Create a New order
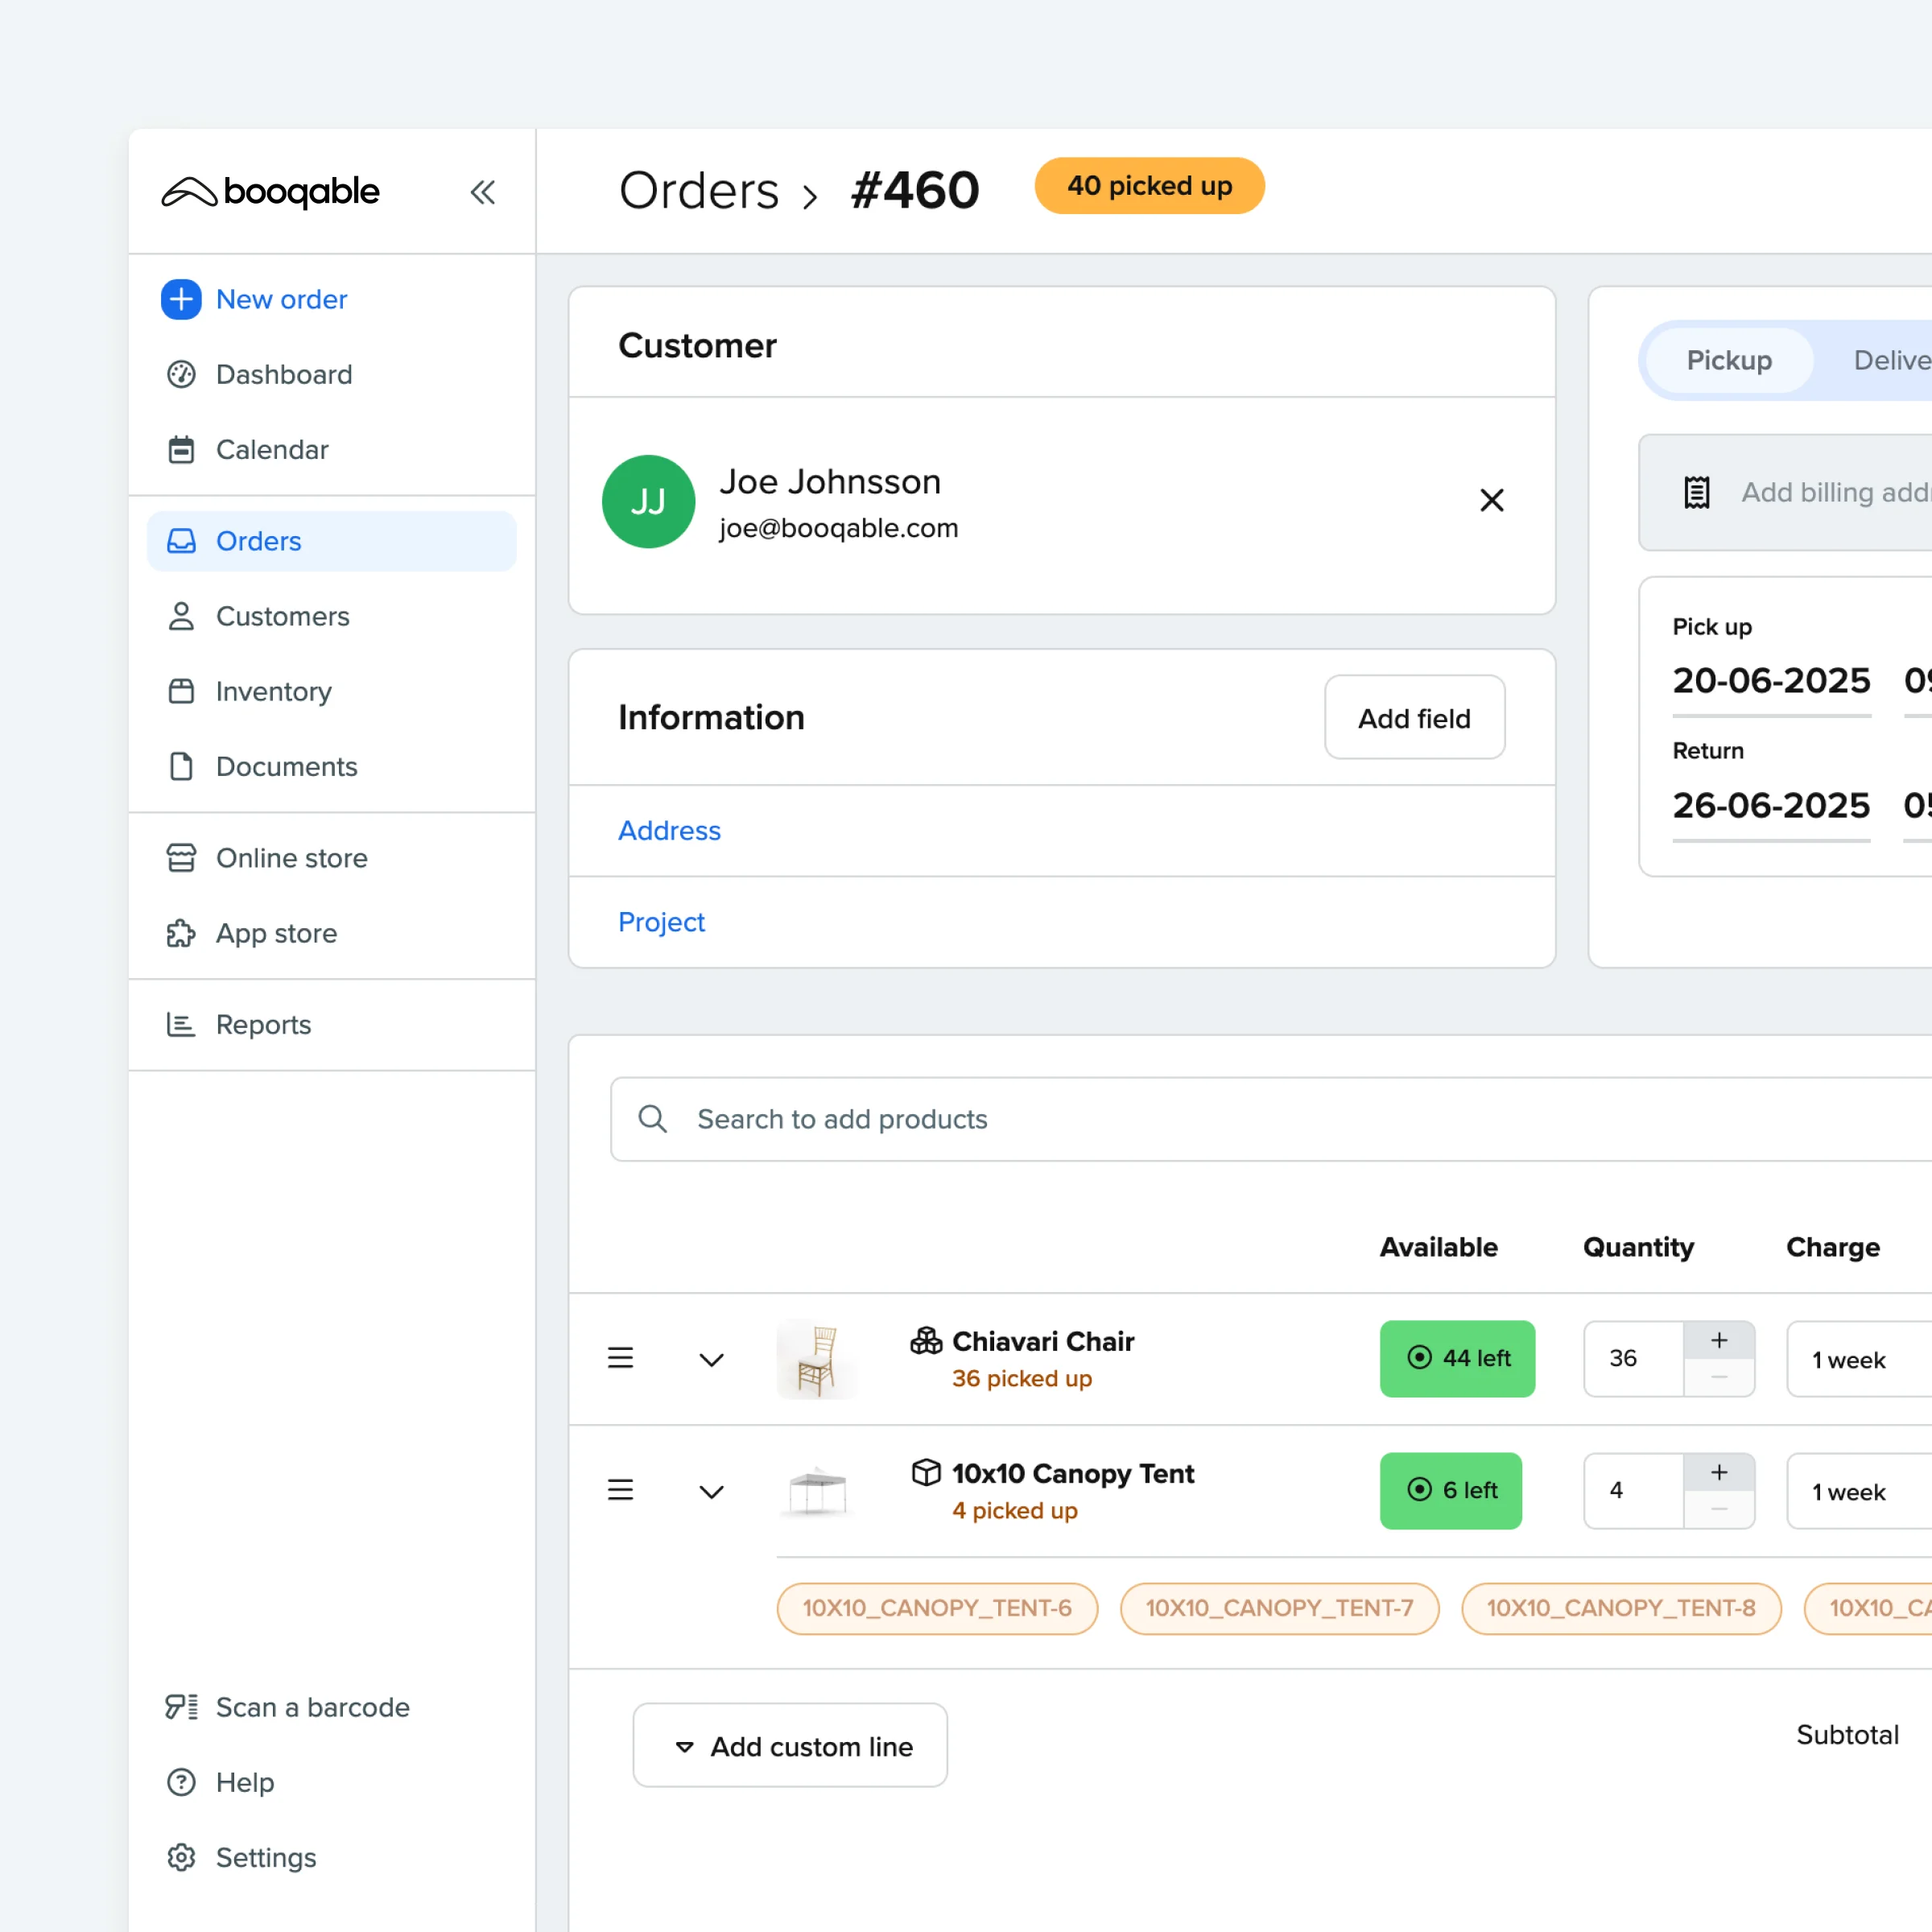This screenshot has height=1932, width=1932. point(281,299)
